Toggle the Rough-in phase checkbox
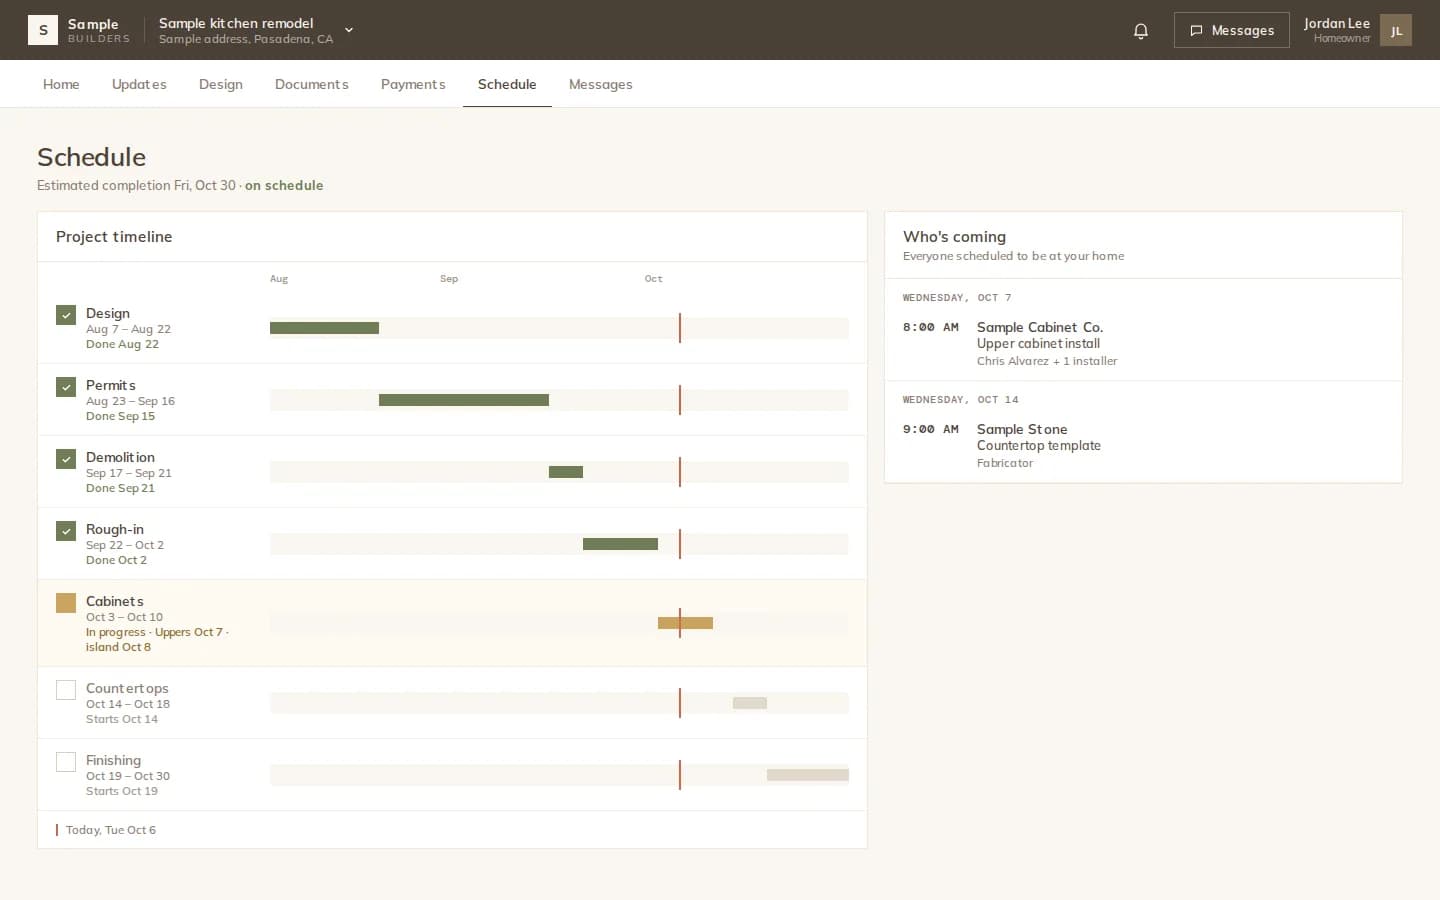Image resolution: width=1440 pixels, height=900 pixels. click(66, 531)
